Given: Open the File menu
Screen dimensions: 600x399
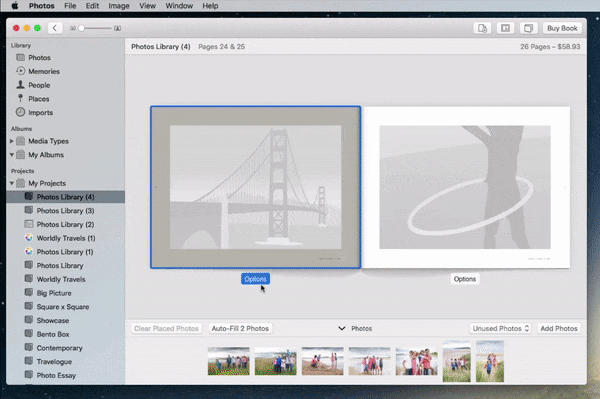Looking at the screenshot, I should pos(70,6).
